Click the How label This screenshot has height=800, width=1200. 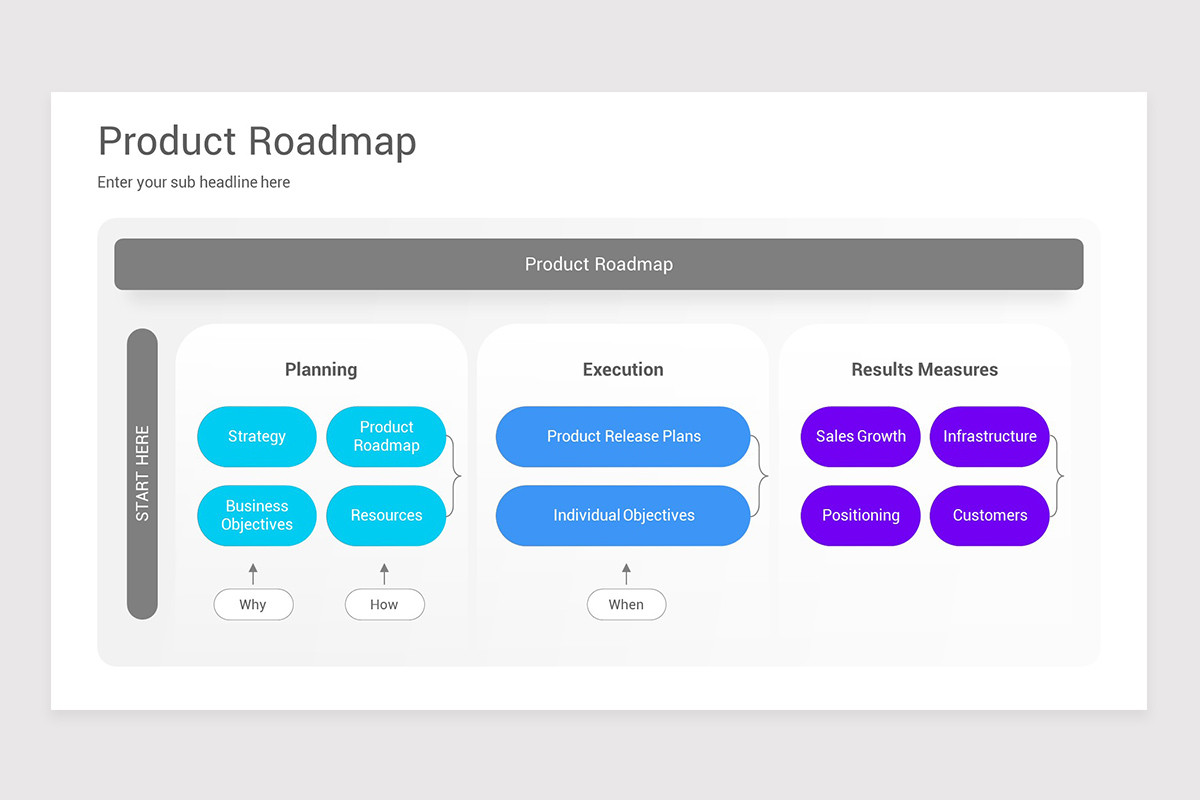click(x=385, y=604)
